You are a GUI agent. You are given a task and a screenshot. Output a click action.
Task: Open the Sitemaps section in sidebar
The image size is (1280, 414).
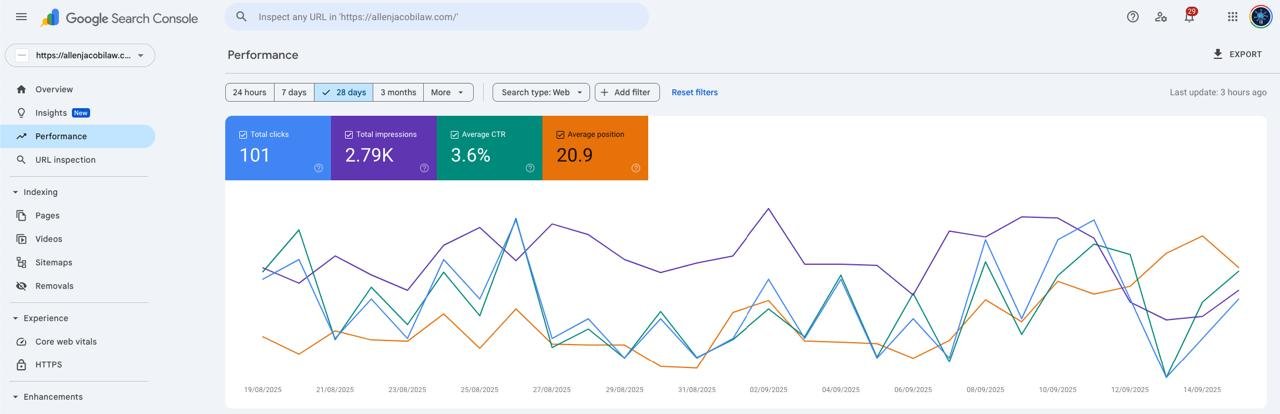(53, 262)
